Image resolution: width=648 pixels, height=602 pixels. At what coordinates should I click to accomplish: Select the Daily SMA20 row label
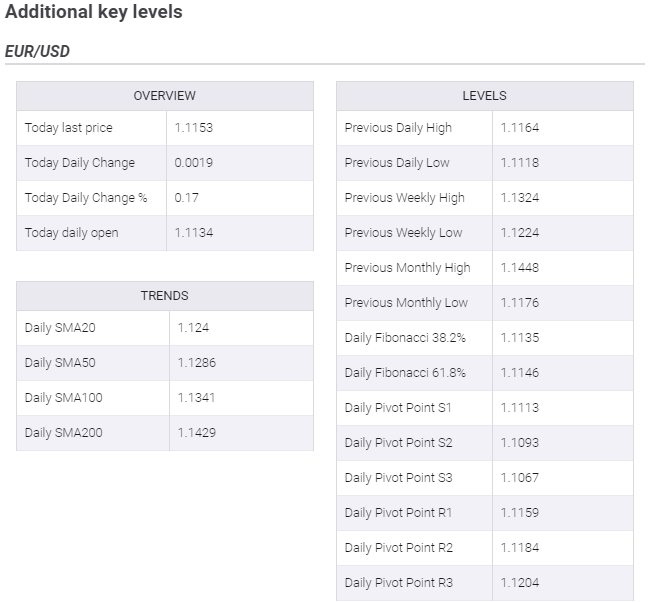click(x=60, y=328)
